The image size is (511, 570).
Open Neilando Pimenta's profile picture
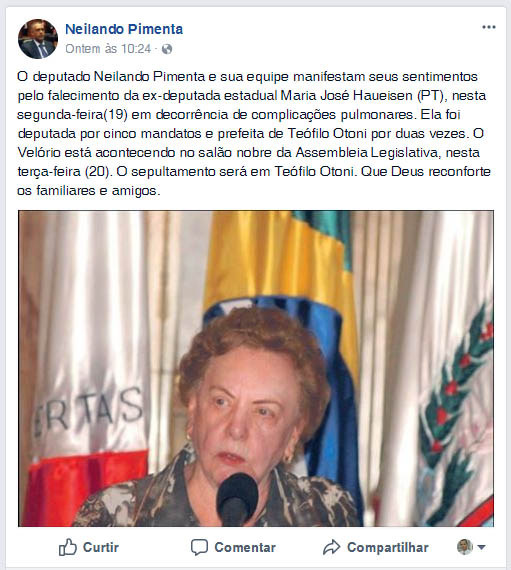(38, 39)
